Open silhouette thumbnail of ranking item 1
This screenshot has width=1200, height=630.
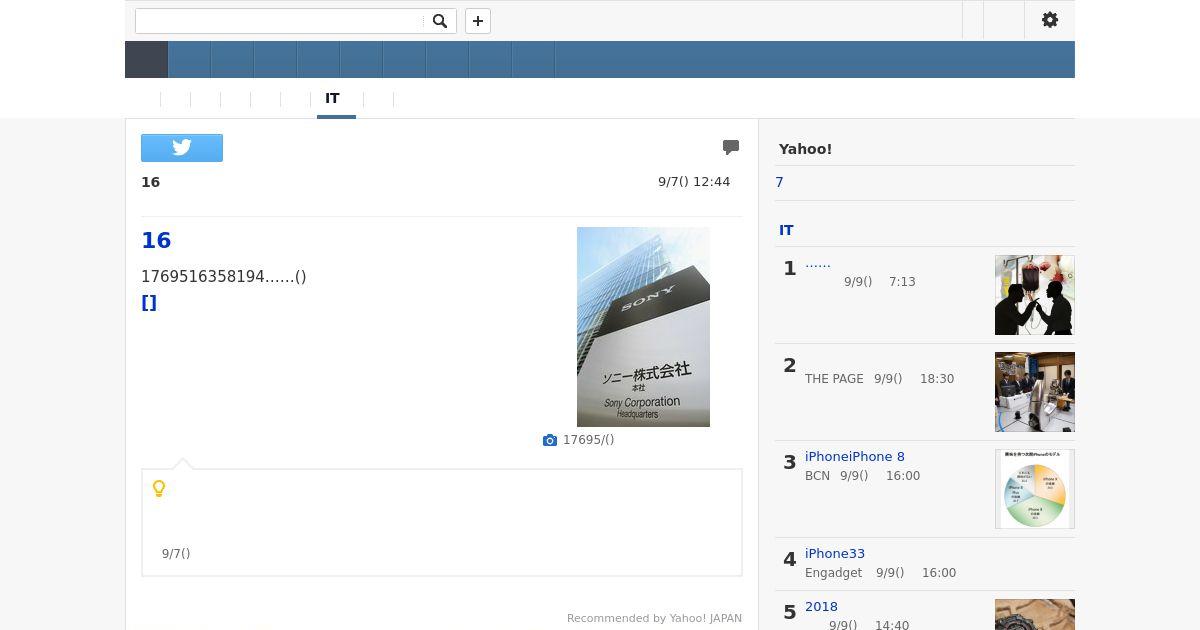pos(1035,295)
